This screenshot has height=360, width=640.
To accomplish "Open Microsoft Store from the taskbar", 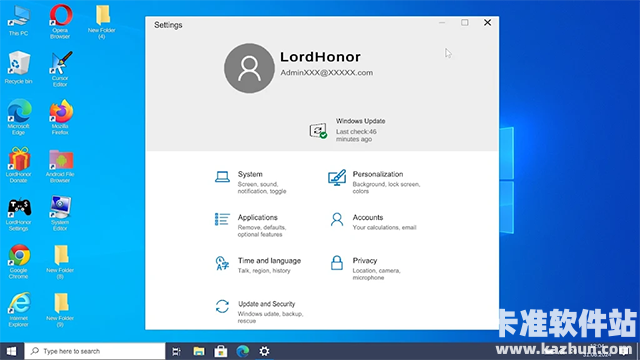I will coord(221,351).
